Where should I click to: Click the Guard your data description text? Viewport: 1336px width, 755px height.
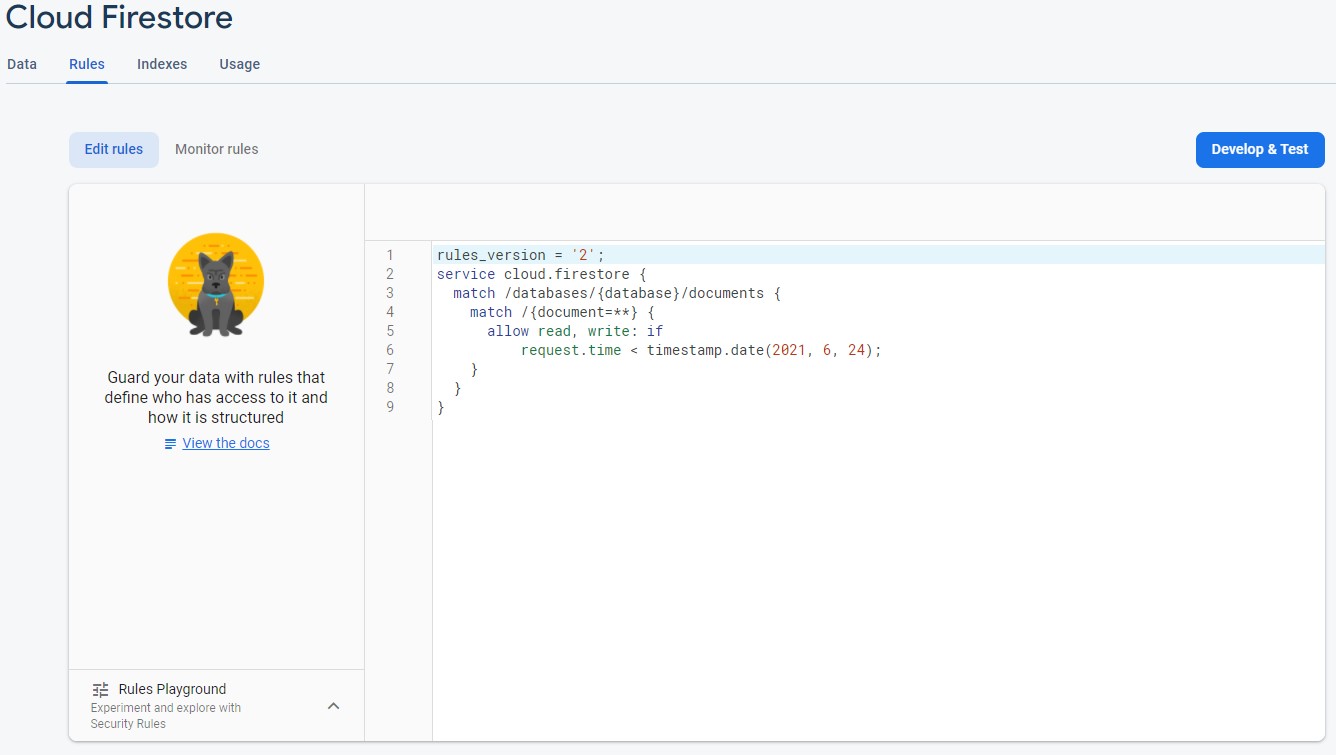click(x=216, y=397)
